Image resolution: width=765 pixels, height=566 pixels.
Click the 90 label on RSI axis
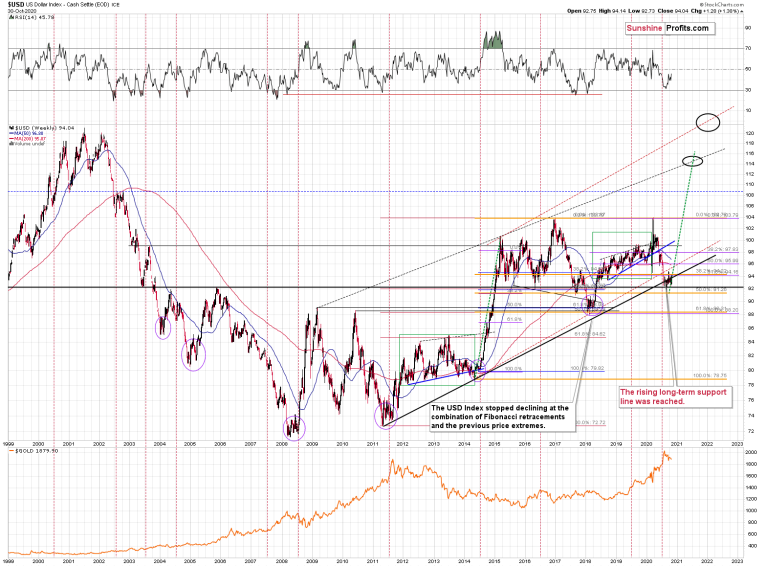(x=748, y=28)
